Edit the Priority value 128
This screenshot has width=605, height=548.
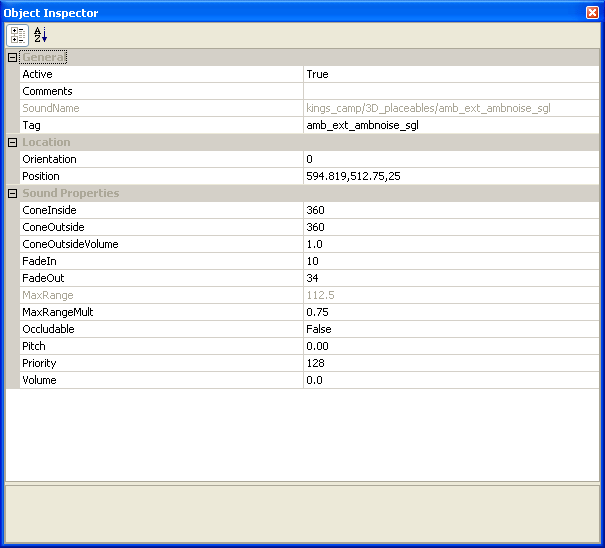(451, 364)
